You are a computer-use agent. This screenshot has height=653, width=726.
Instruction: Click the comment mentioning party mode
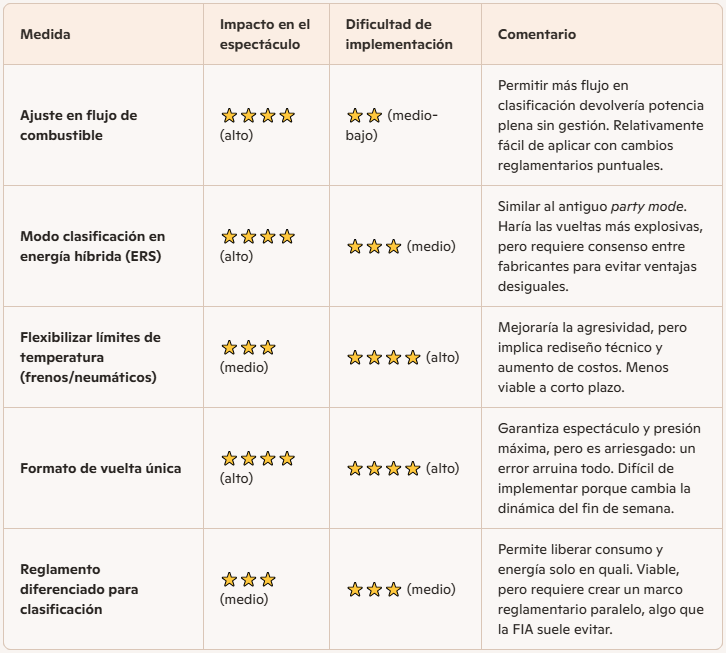[600, 246]
